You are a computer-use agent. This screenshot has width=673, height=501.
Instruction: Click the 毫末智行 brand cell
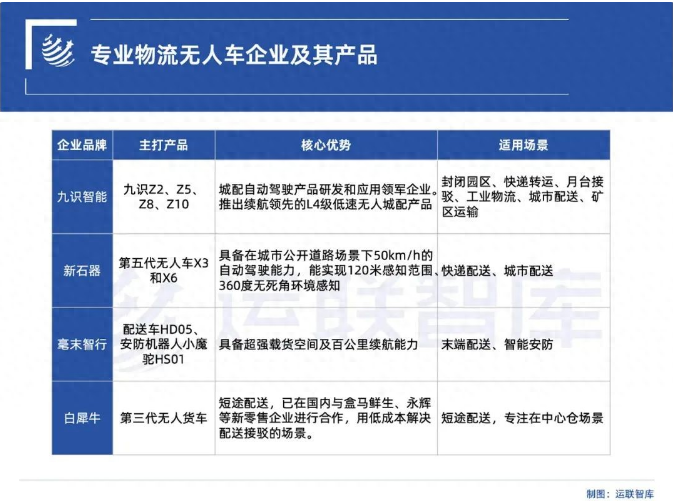coord(82,343)
